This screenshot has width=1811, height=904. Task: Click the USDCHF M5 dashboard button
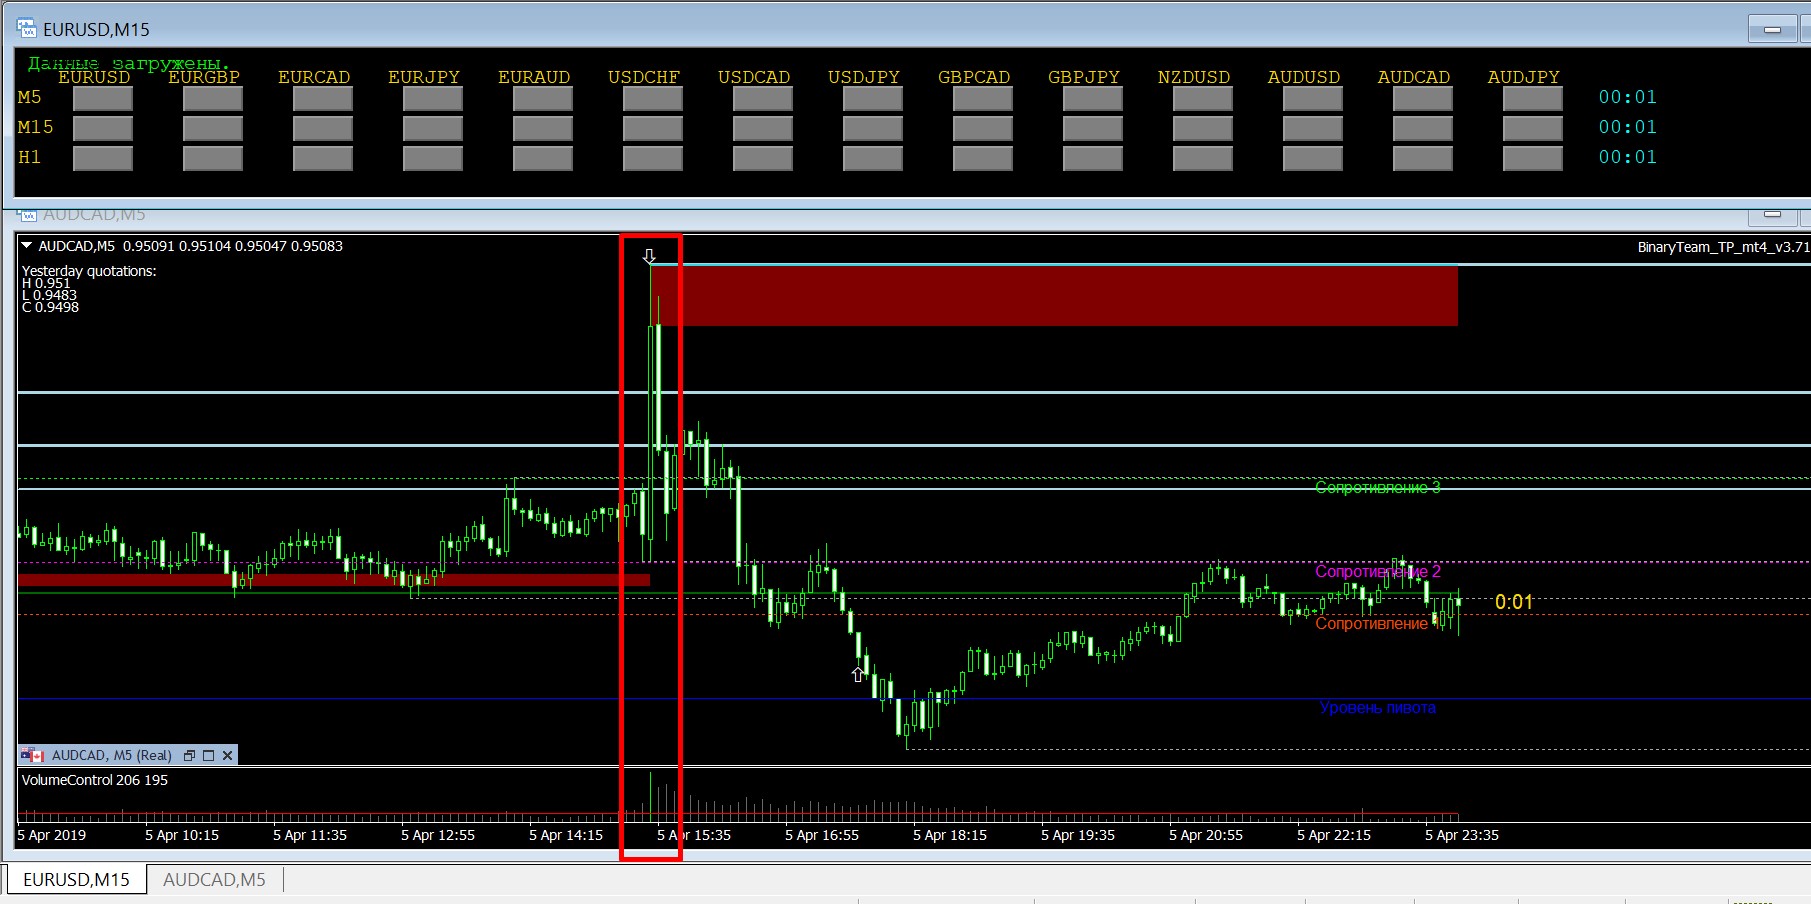(x=653, y=98)
